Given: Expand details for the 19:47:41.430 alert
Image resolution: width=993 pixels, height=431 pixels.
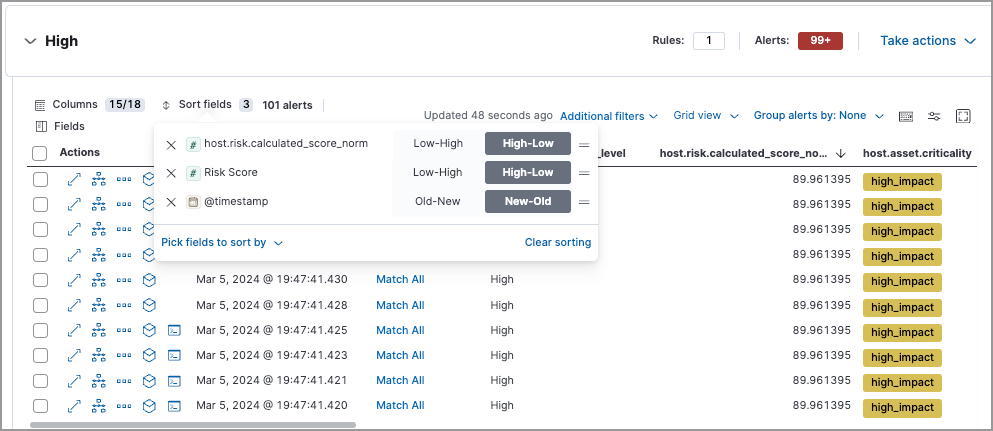Looking at the screenshot, I should (74, 280).
